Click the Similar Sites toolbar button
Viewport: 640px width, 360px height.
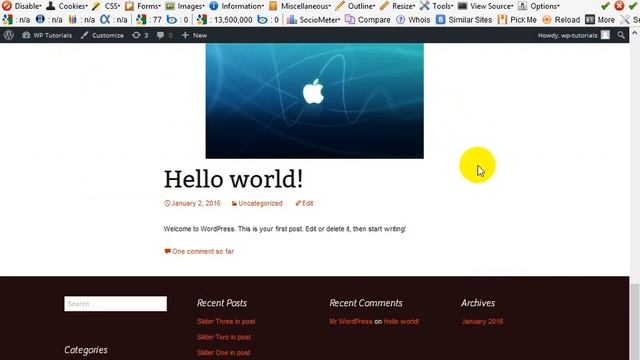click(464, 20)
